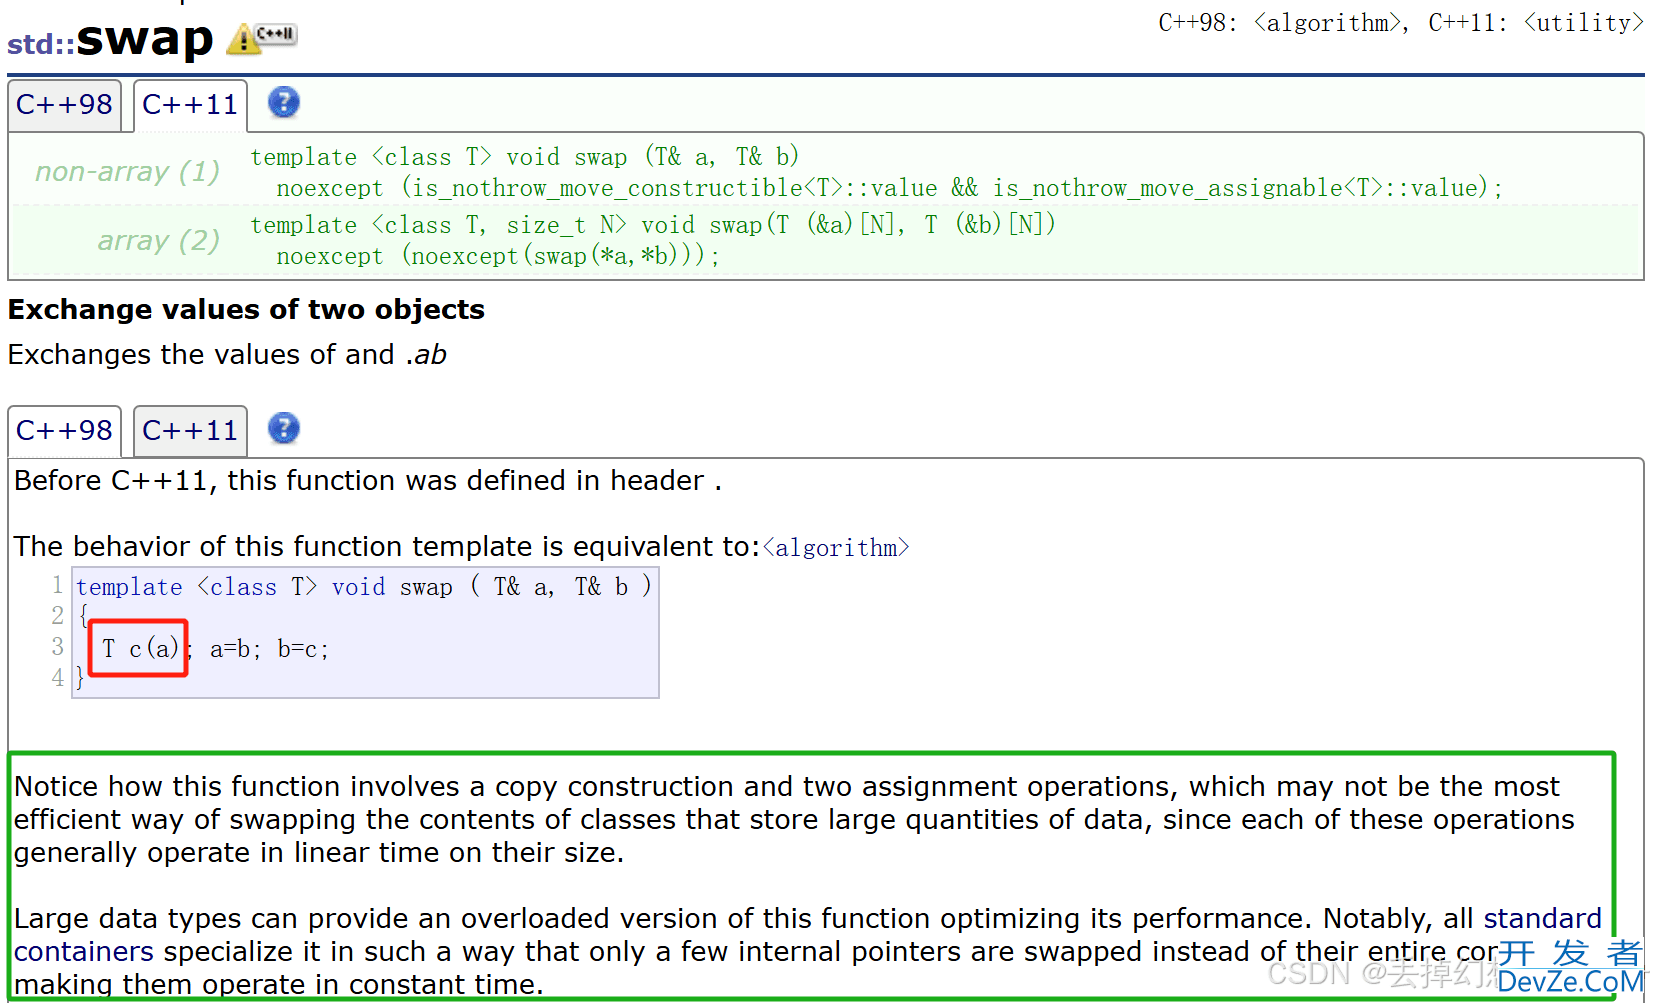Click the std::swap page title
This screenshot has height=1003, width=1654.
pyautogui.click(x=110, y=40)
